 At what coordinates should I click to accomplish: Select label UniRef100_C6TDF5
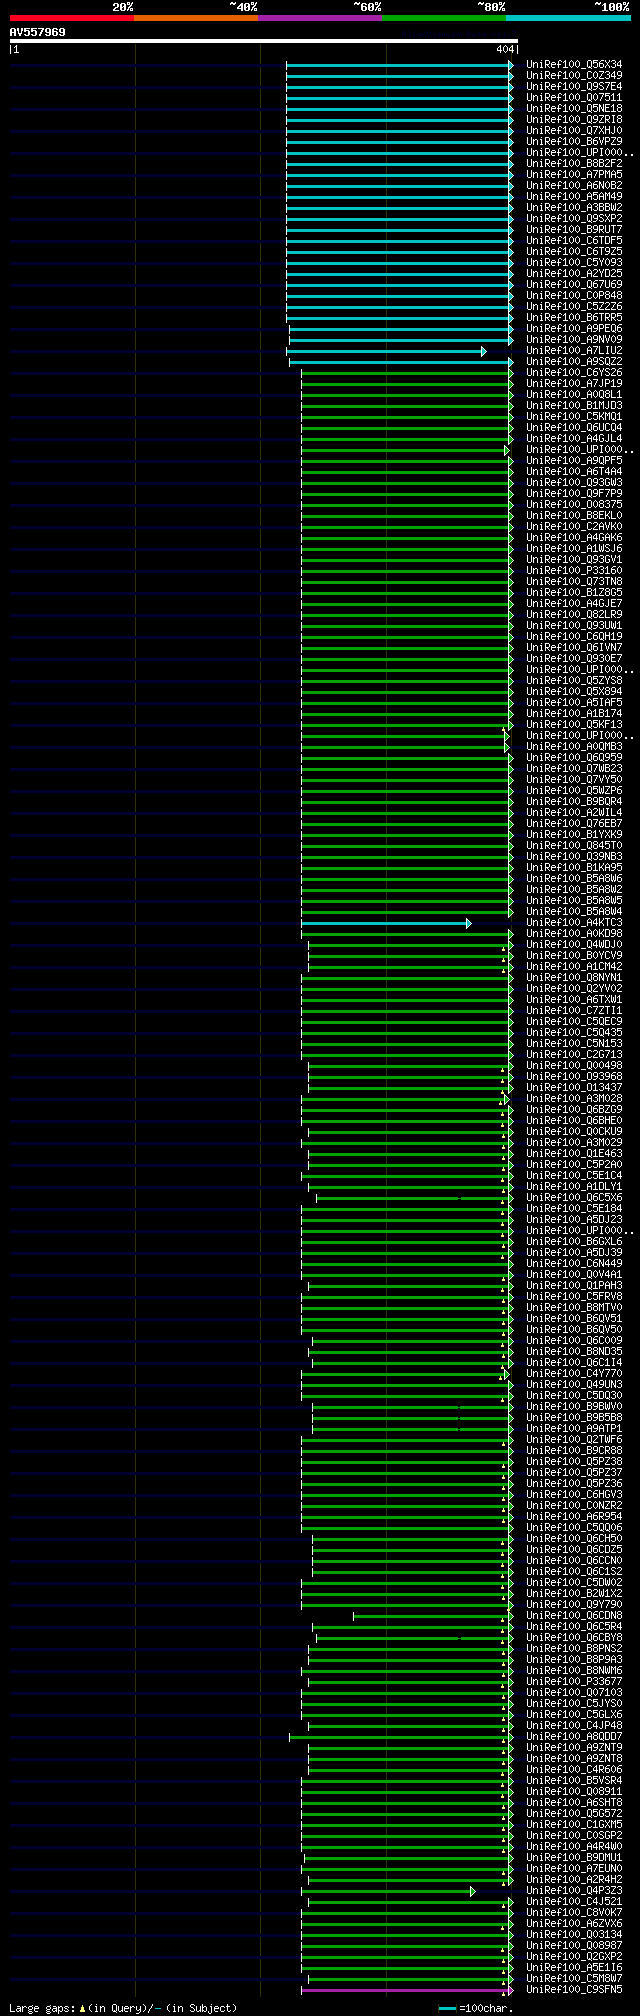click(574, 241)
